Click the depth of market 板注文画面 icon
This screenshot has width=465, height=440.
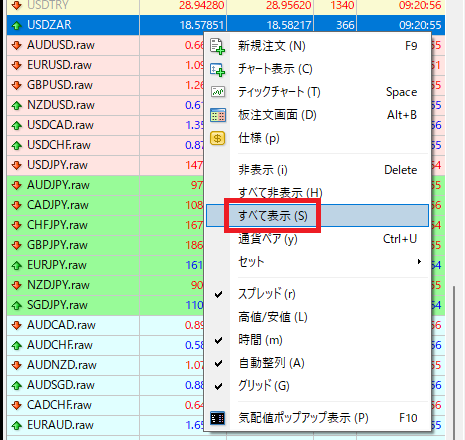pyautogui.click(x=218, y=115)
